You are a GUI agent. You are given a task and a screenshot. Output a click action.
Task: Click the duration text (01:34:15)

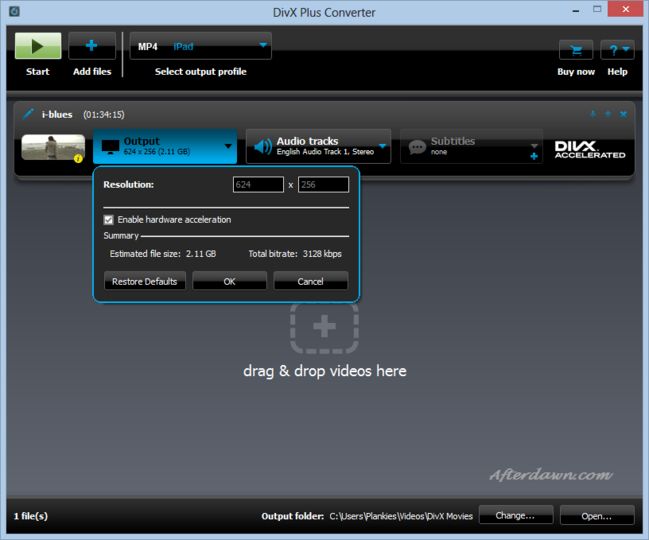point(103,115)
